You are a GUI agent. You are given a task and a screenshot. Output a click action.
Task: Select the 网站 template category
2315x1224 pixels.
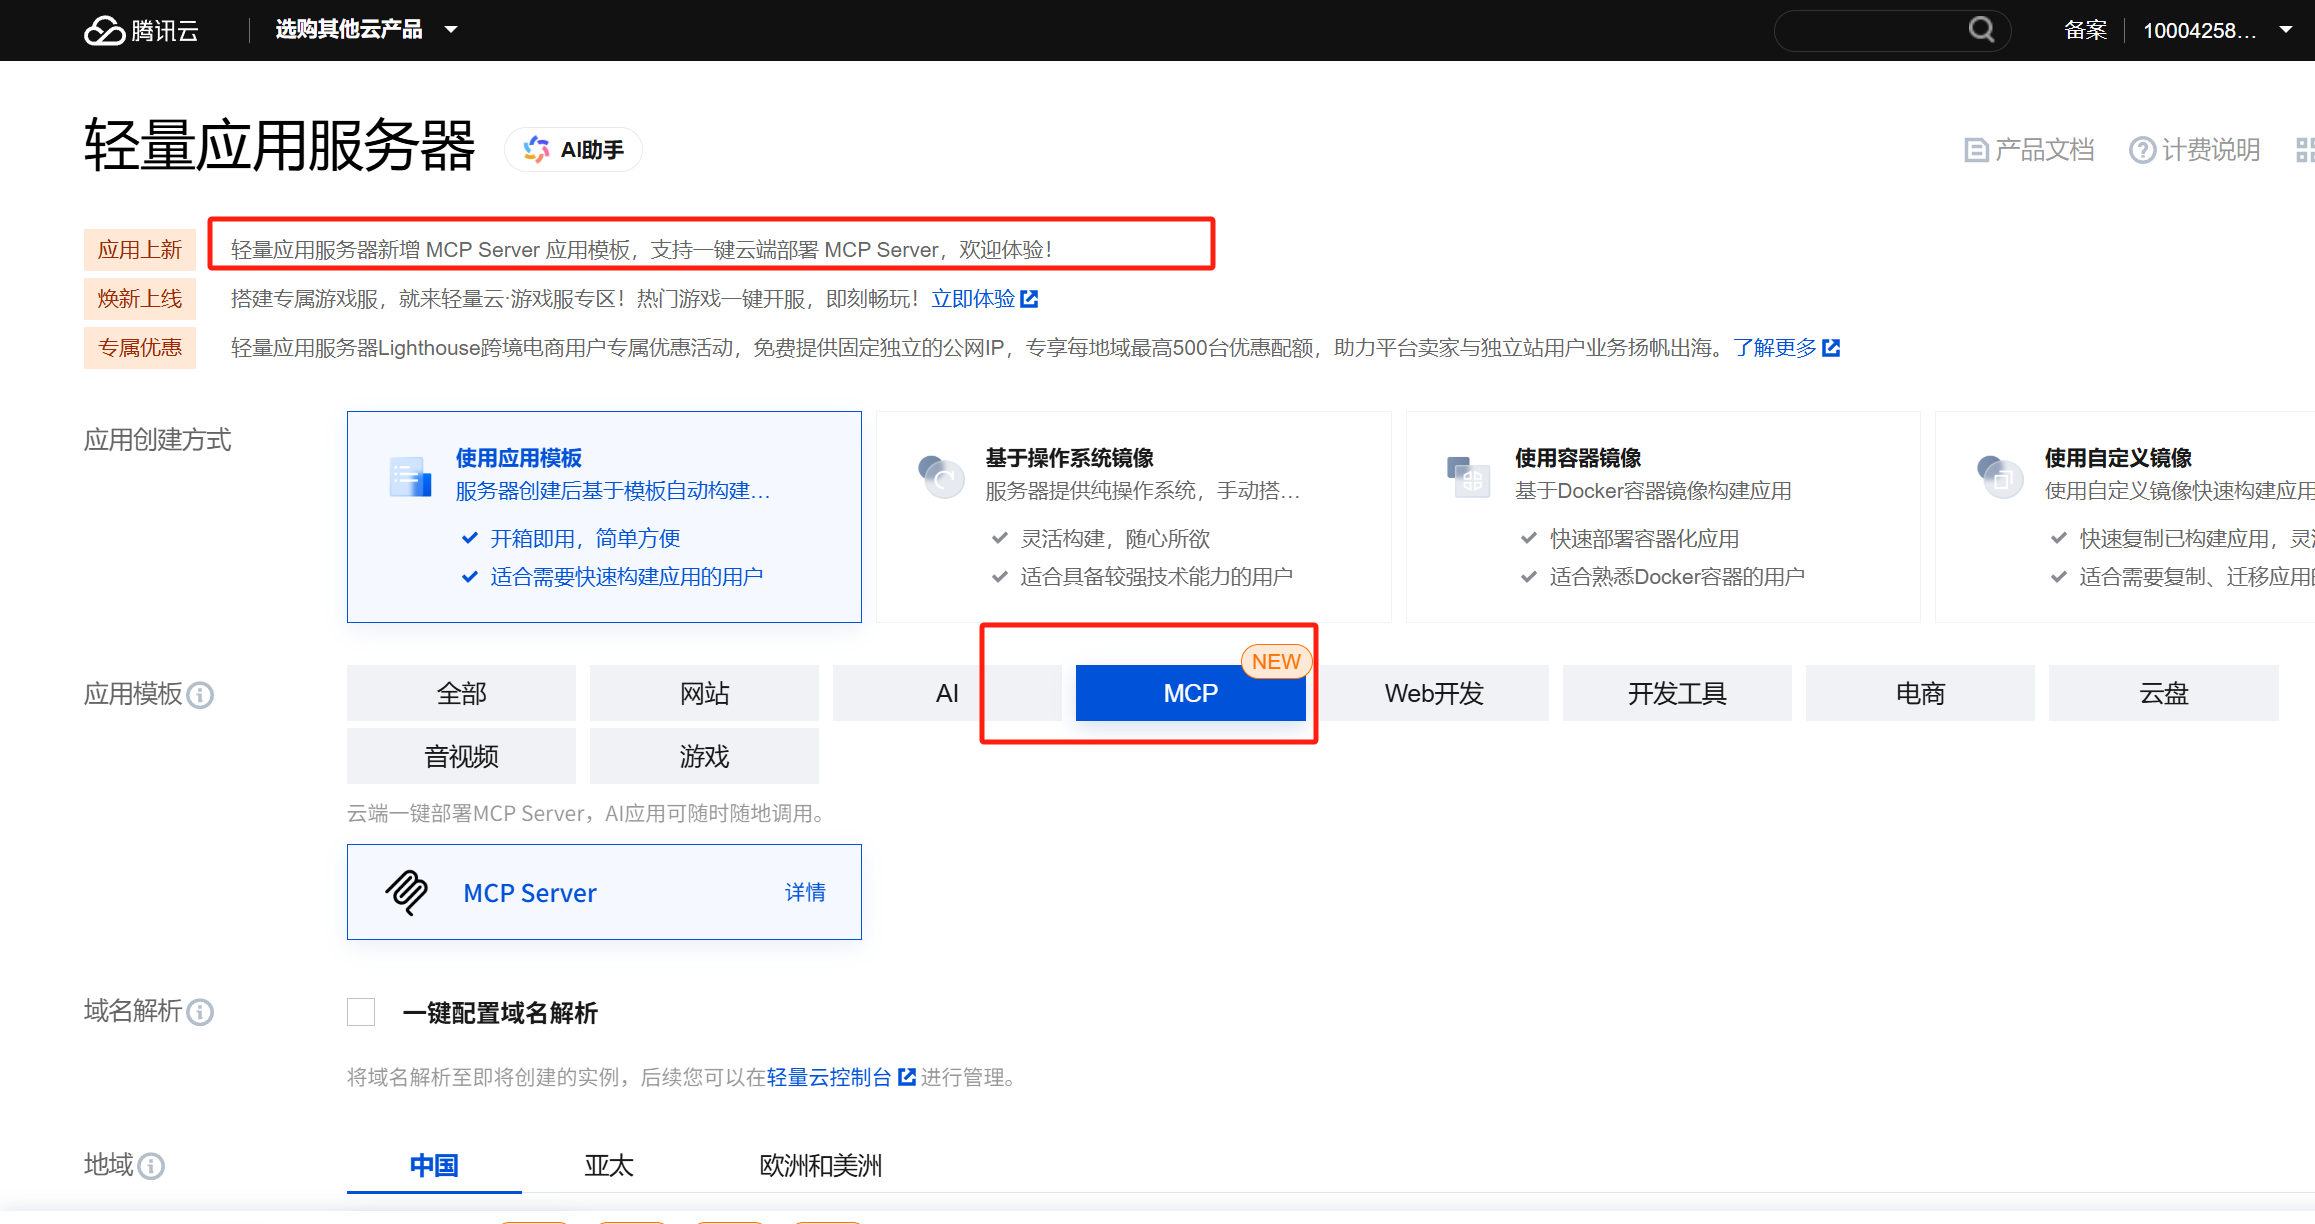click(704, 693)
